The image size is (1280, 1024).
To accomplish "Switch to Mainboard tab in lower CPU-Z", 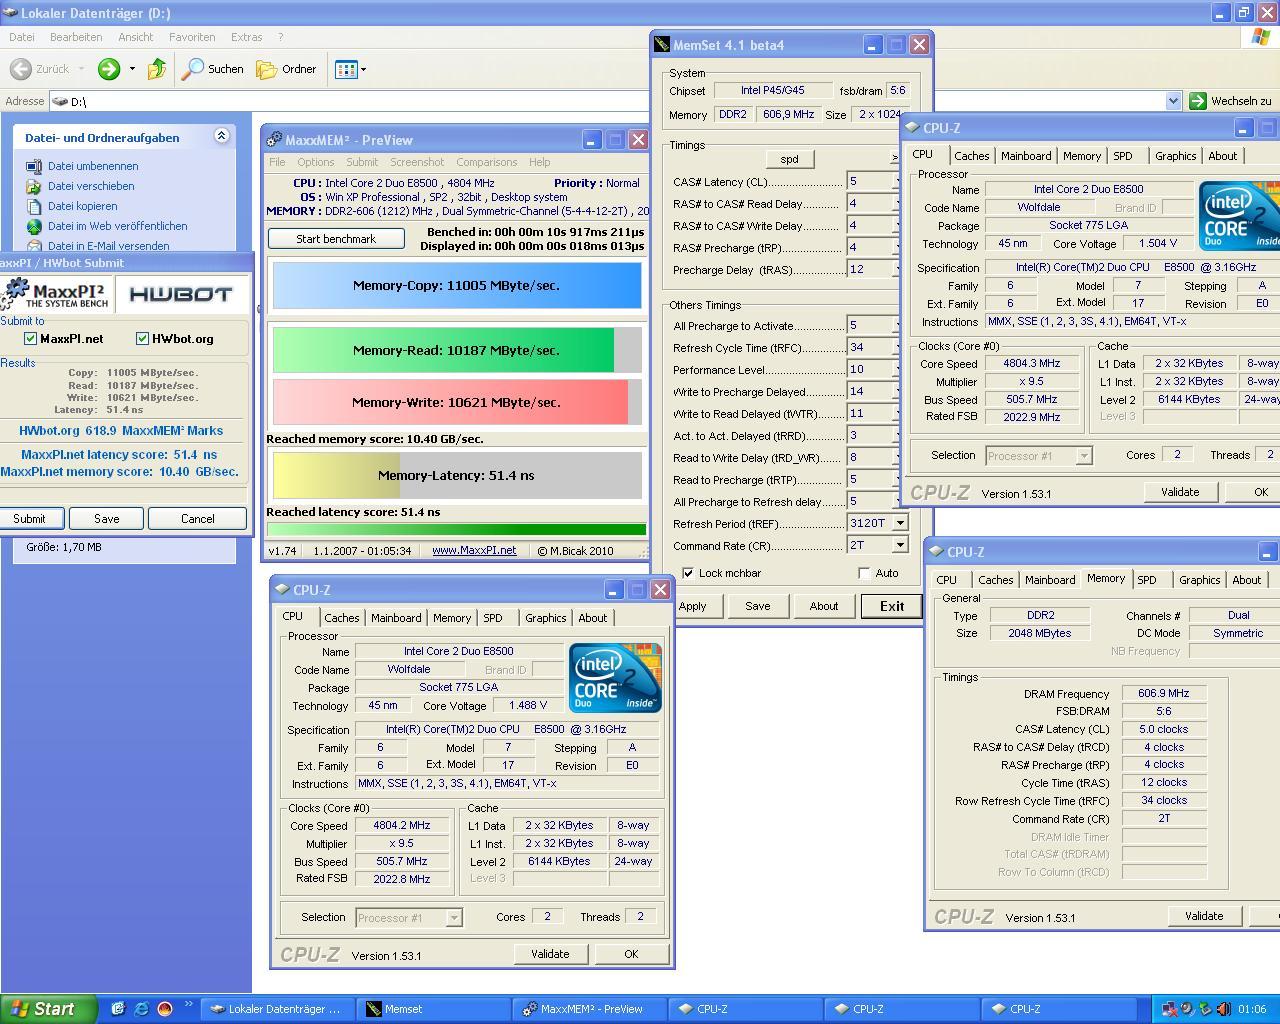I will pyautogui.click(x=396, y=618).
